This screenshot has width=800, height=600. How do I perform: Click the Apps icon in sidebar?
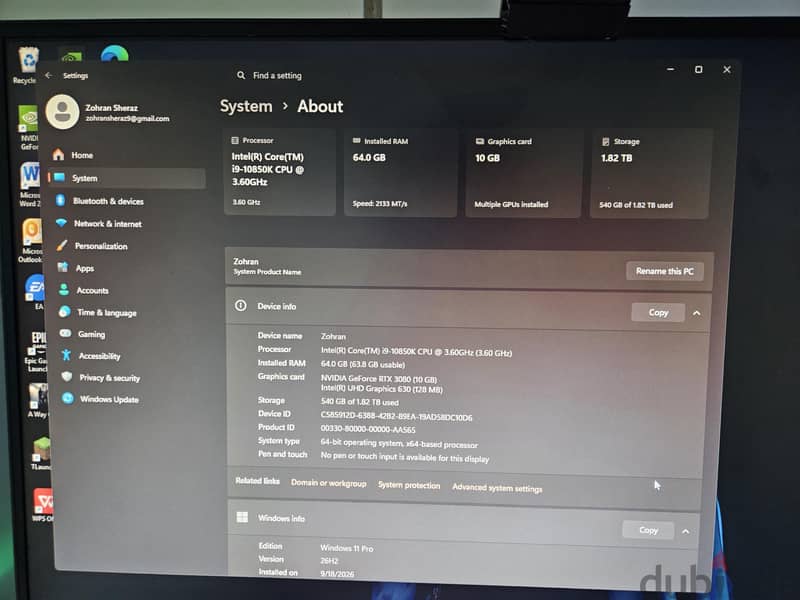pyautogui.click(x=63, y=267)
